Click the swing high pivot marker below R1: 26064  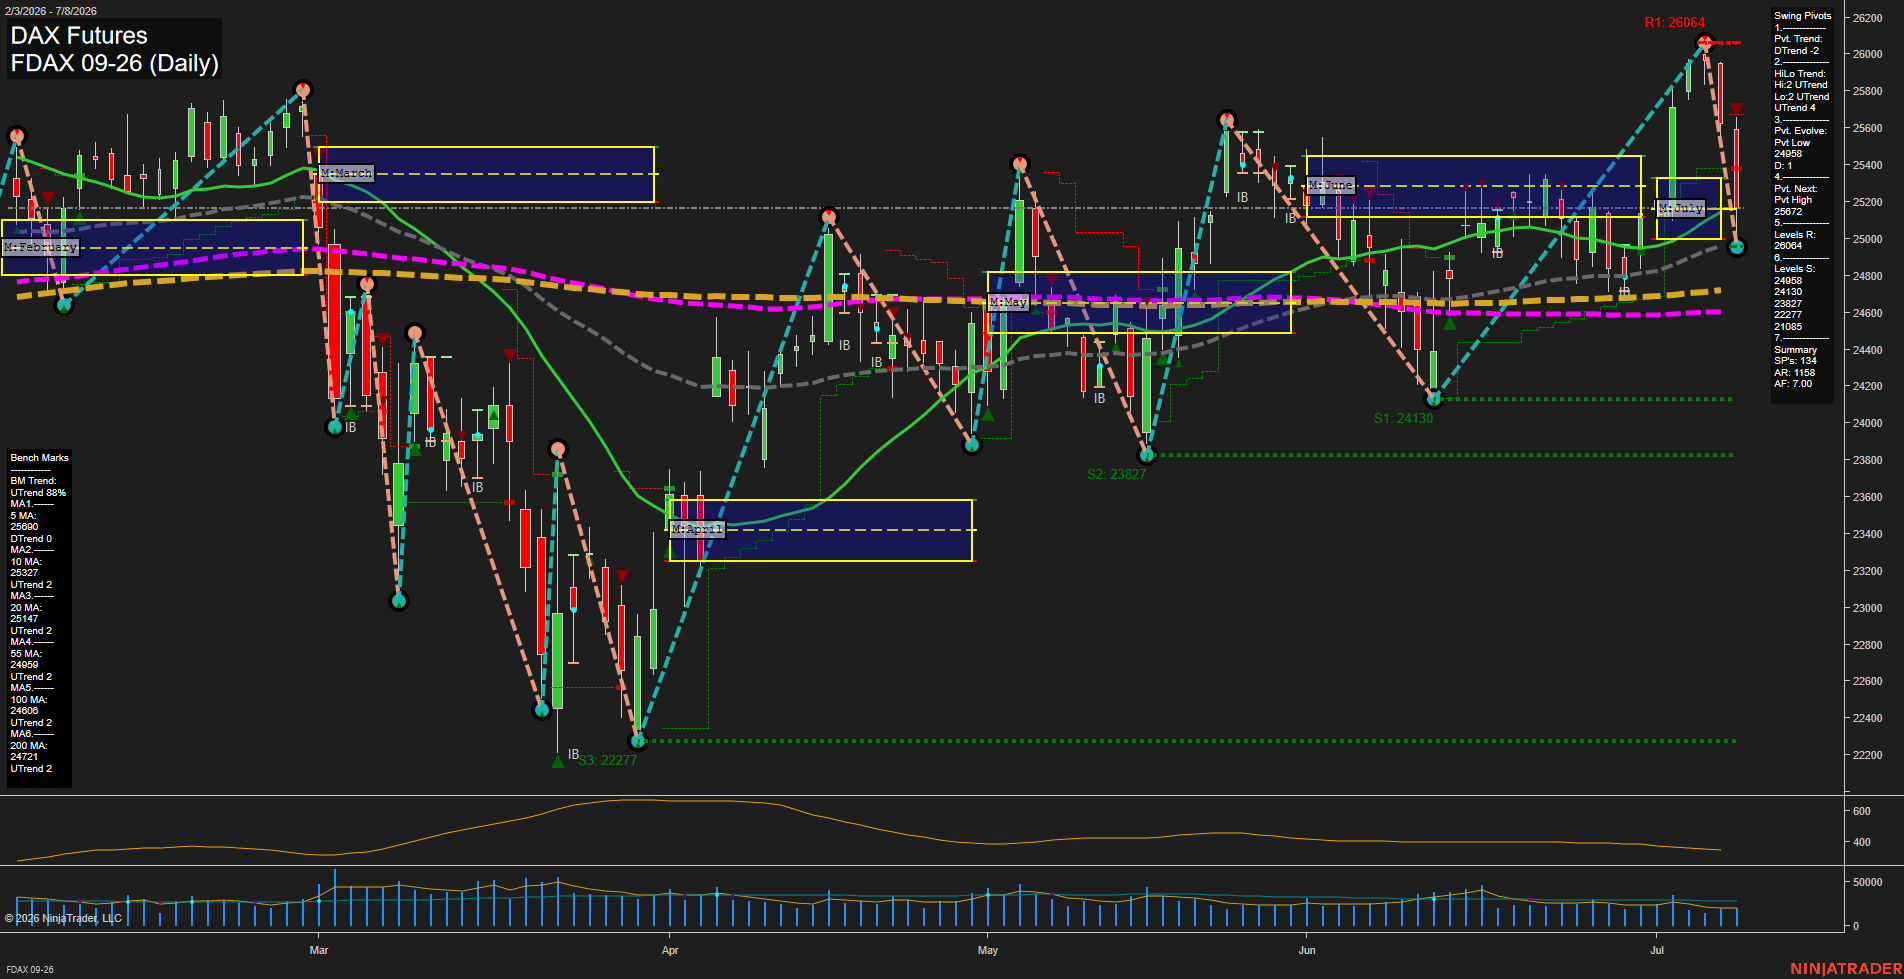click(1705, 43)
